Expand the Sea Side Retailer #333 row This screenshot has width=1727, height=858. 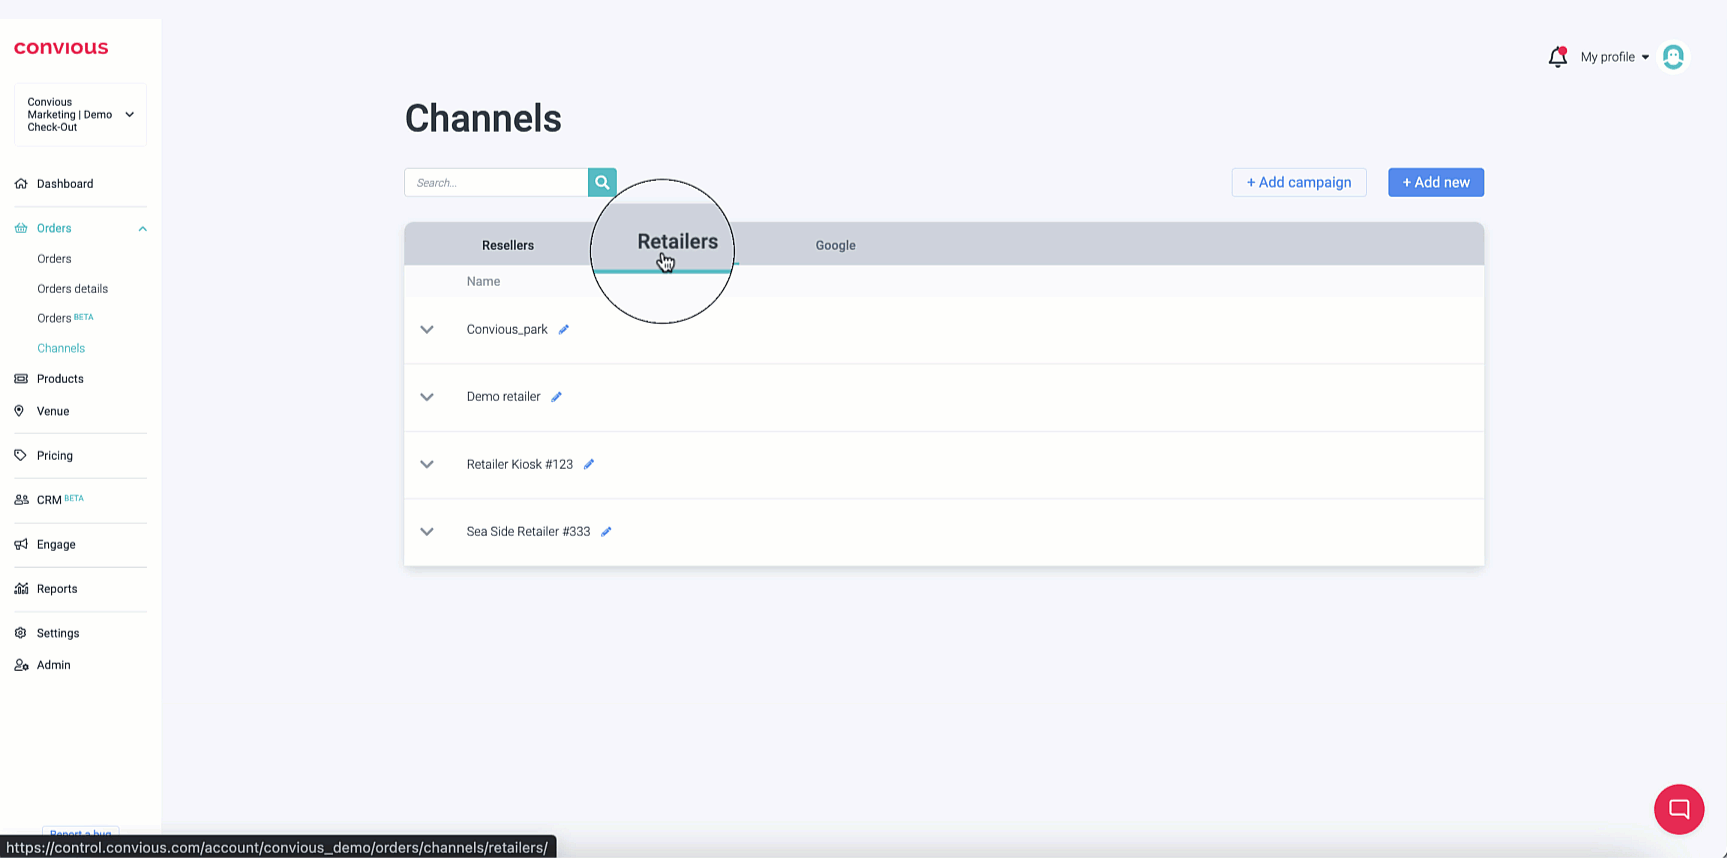427,532
